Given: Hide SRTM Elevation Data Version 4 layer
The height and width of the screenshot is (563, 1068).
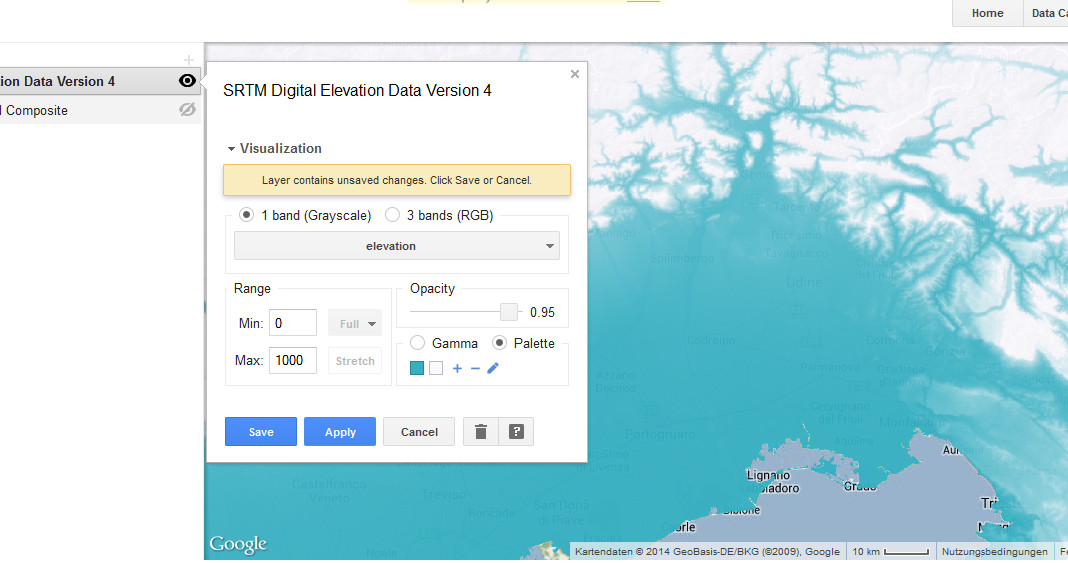Looking at the screenshot, I should (x=187, y=81).
